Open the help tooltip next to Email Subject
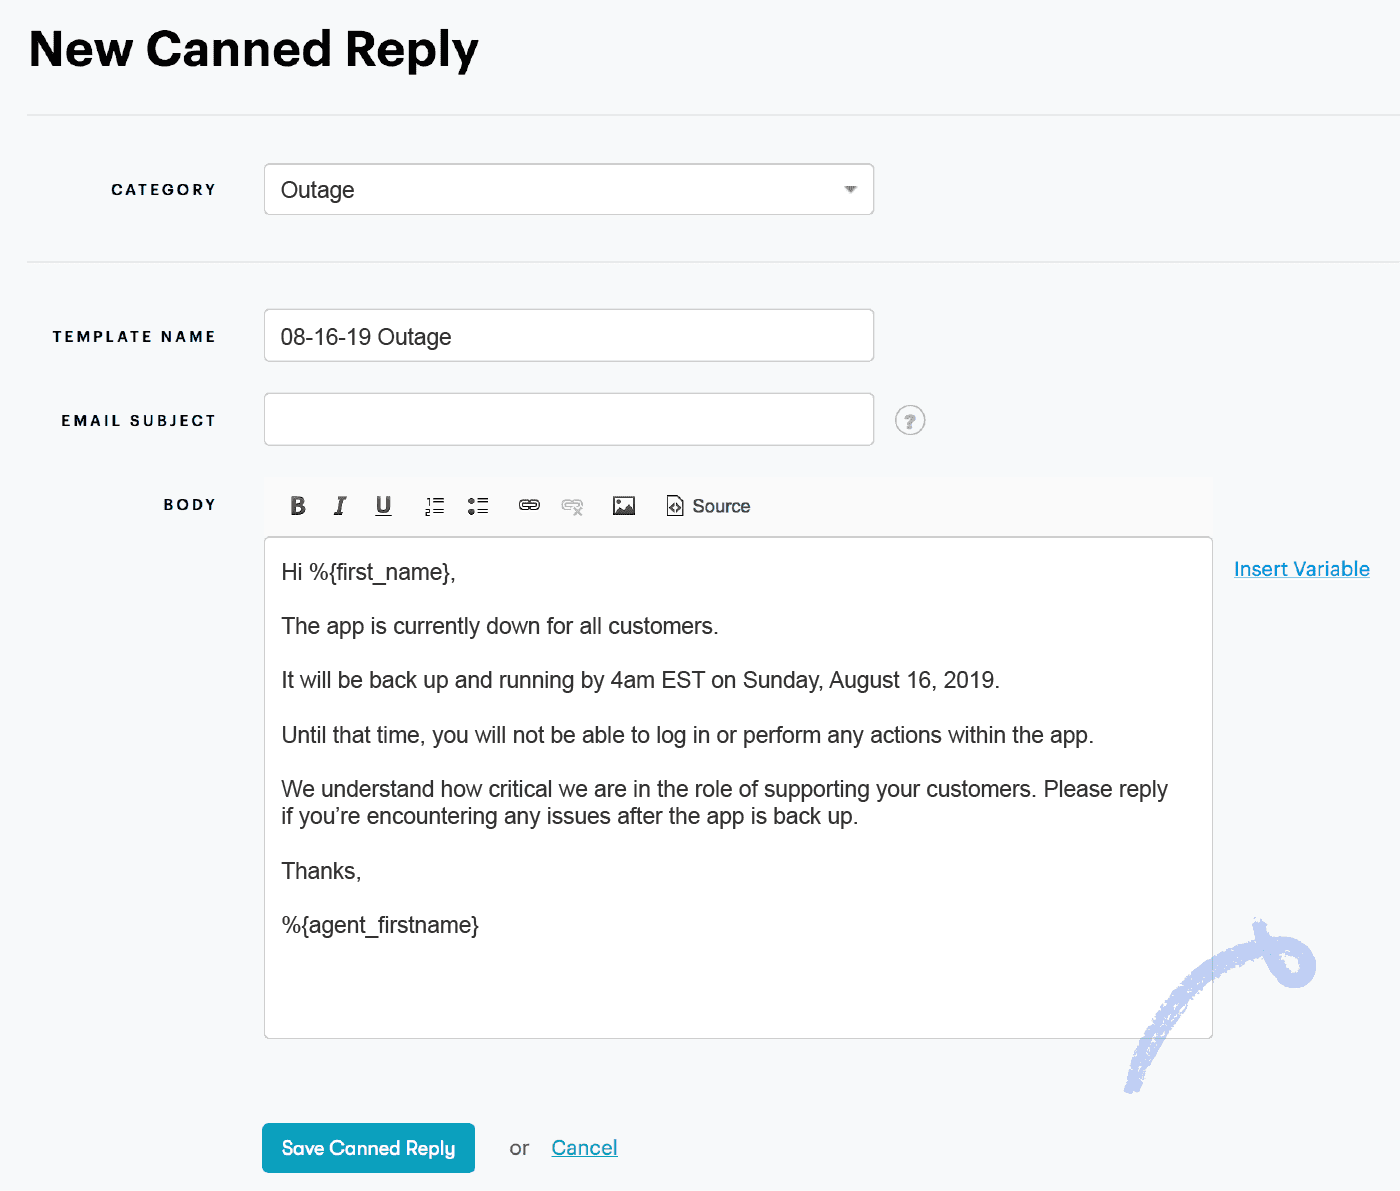Viewport: 1400px width, 1191px height. click(910, 420)
